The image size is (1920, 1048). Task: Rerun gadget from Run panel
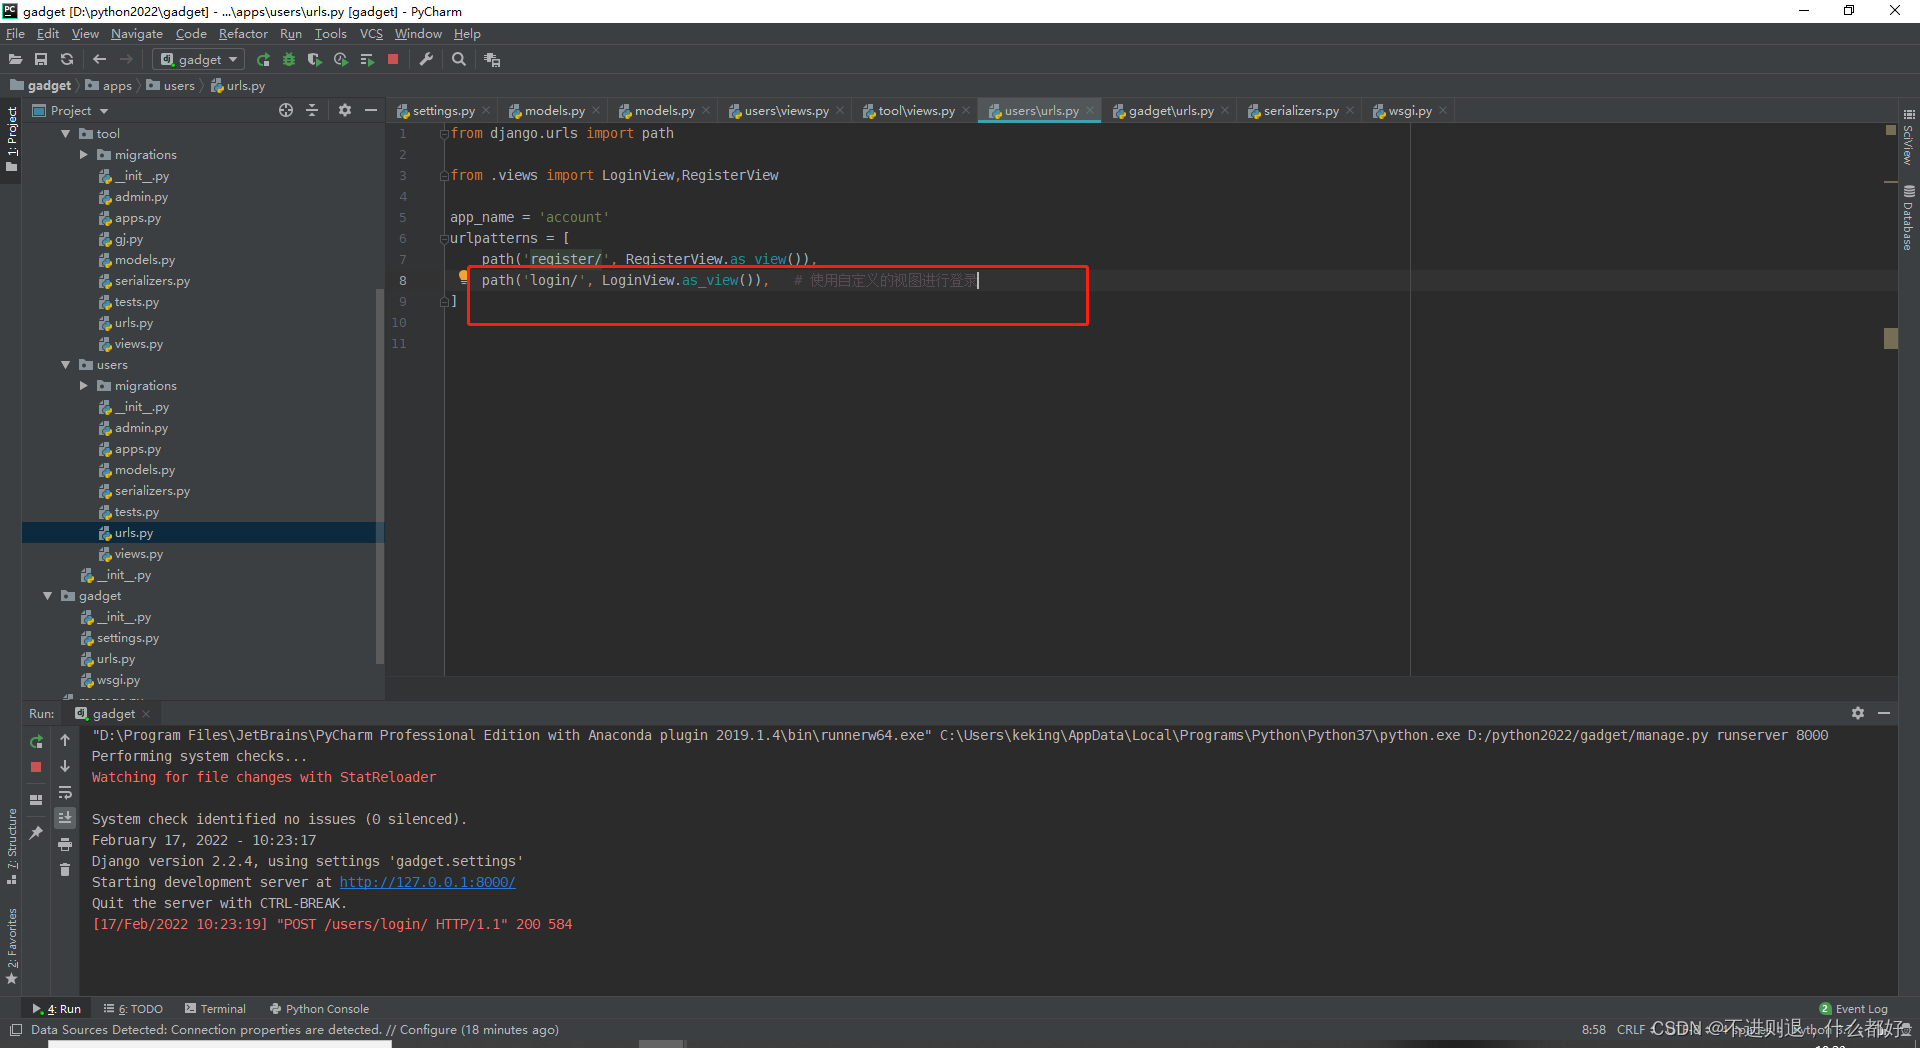tap(36, 741)
